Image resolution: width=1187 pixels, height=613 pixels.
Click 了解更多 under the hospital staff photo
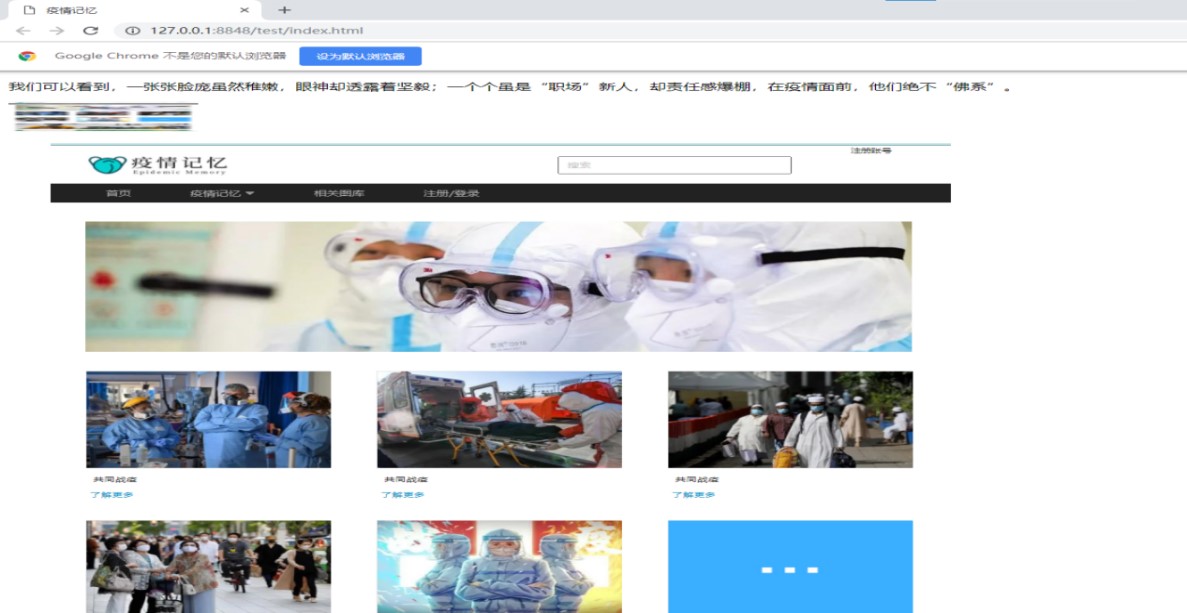coord(111,495)
